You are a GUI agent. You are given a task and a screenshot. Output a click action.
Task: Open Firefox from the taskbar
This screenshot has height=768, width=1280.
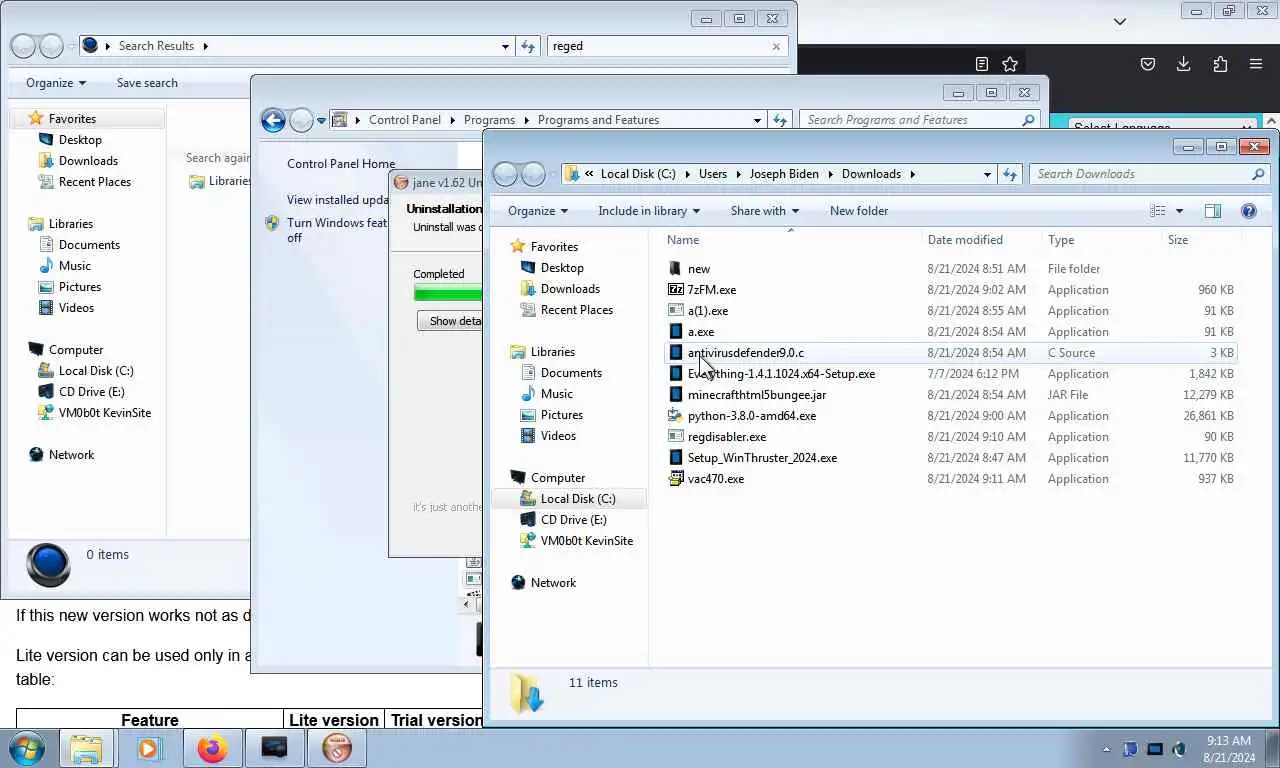(212, 748)
